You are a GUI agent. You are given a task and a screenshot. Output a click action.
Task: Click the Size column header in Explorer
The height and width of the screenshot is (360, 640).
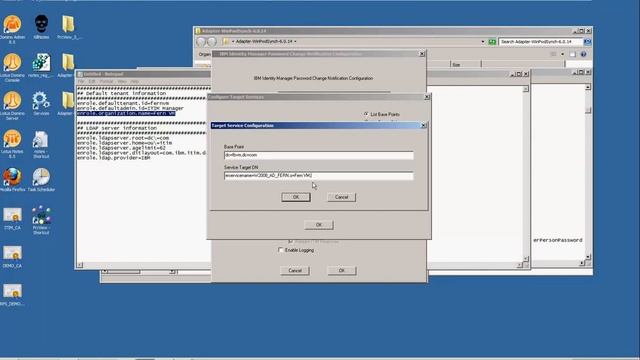pos(466,64)
